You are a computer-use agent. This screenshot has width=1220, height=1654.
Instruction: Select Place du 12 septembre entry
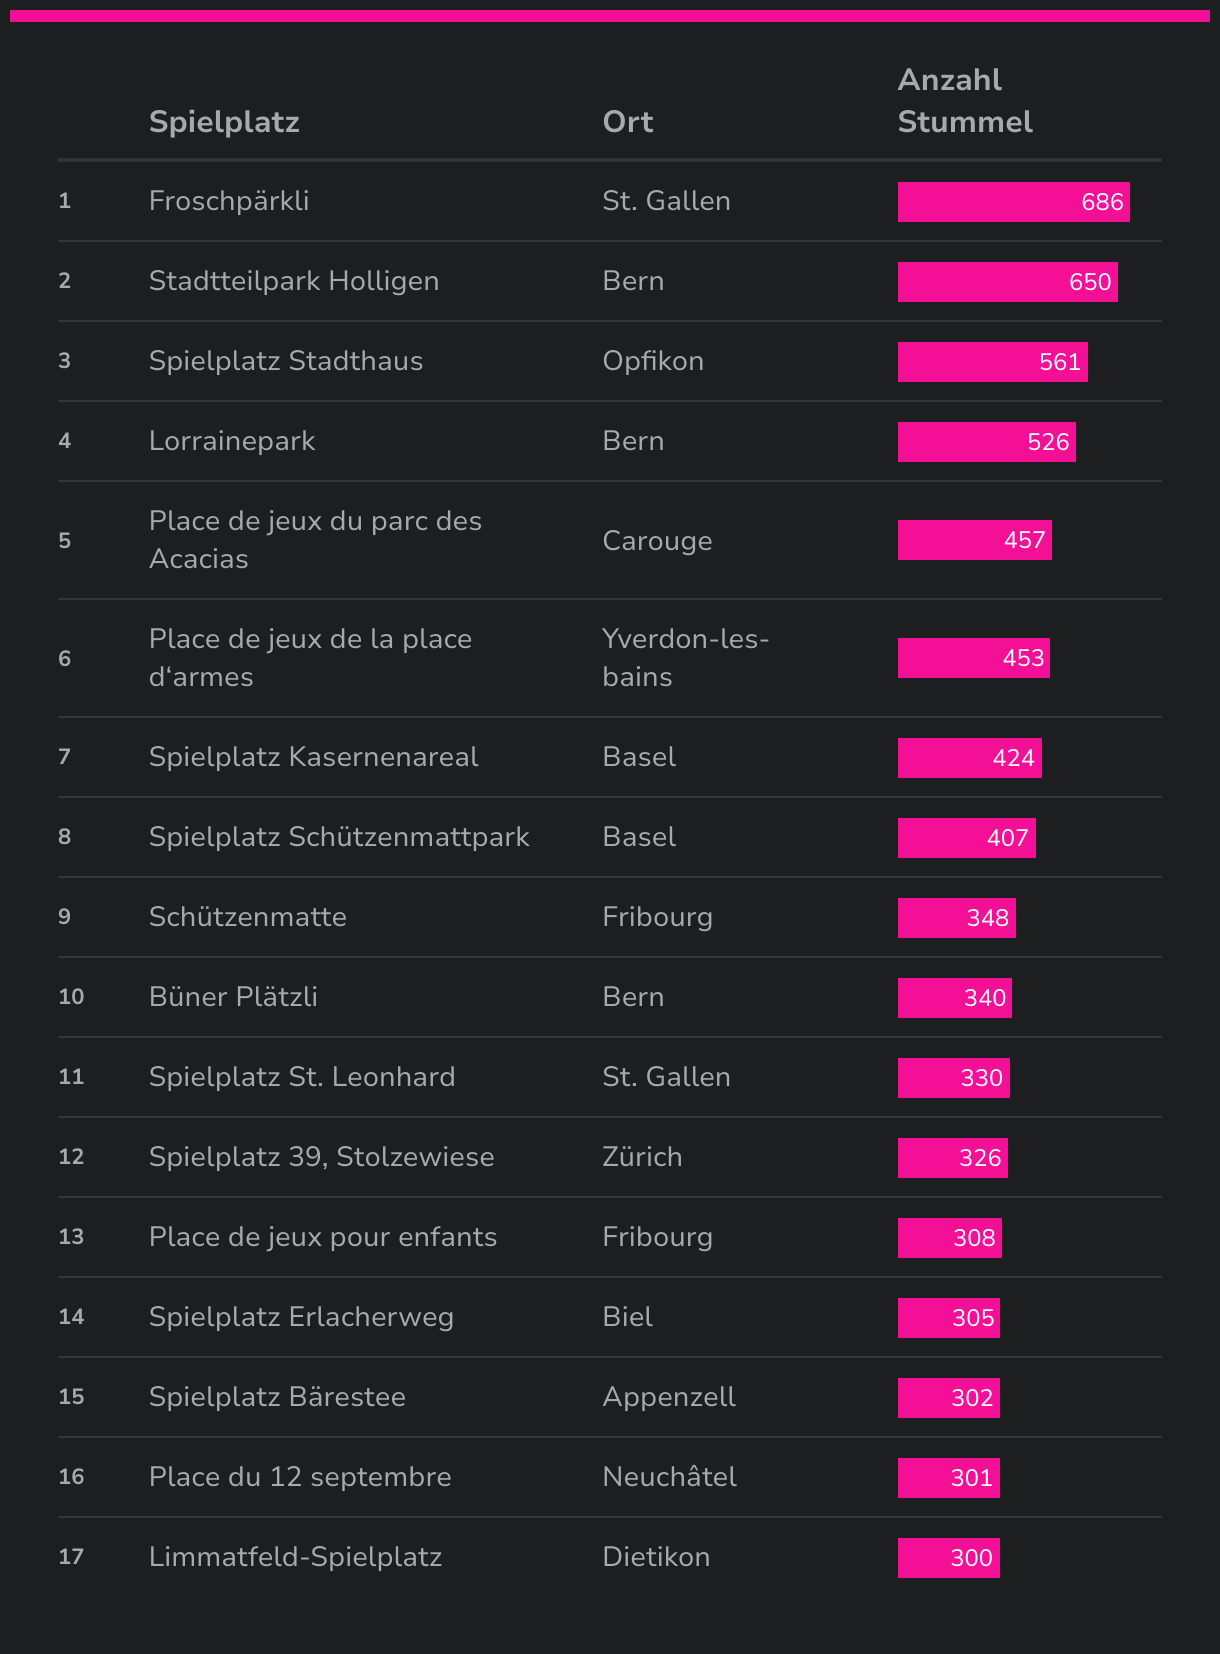[299, 1477]
